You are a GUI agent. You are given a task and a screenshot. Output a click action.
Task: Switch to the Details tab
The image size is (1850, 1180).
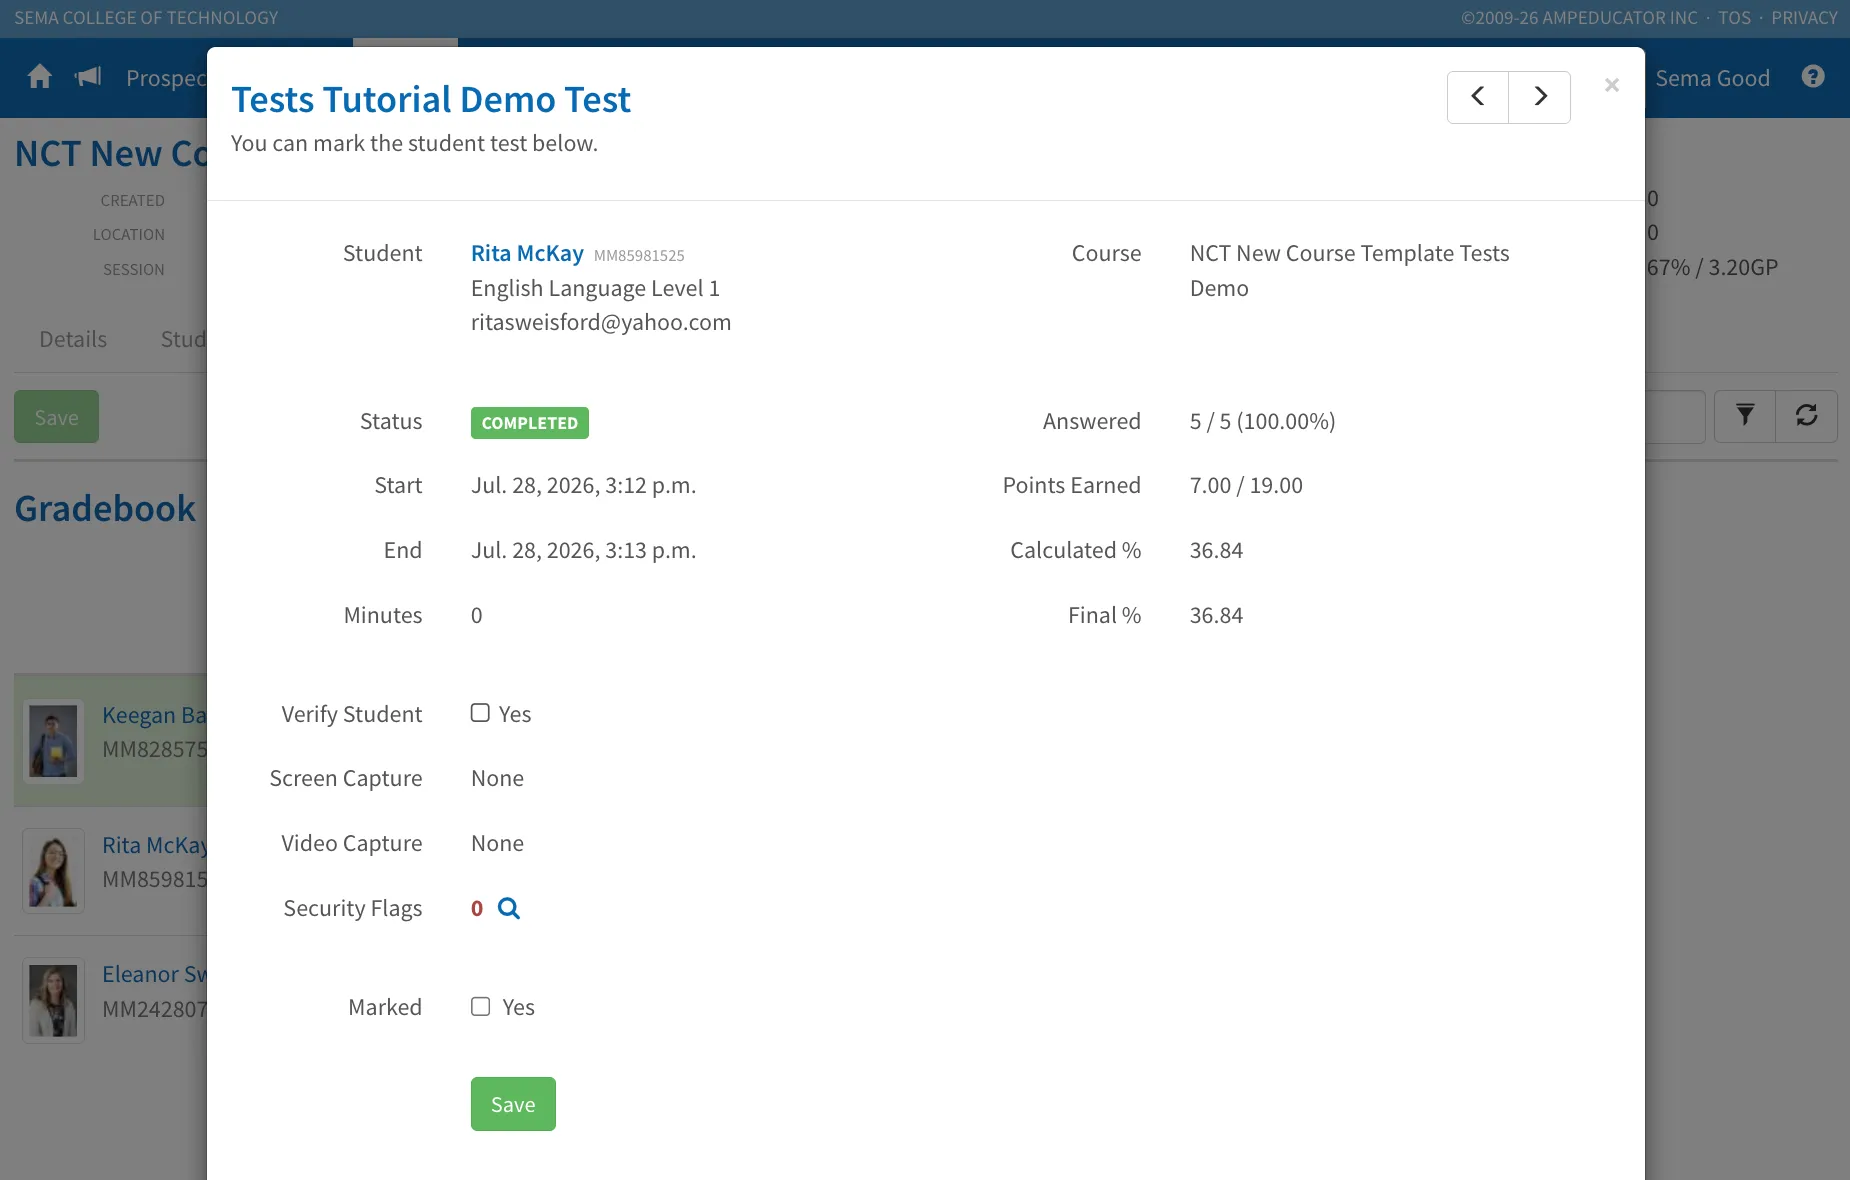(73, 339)
